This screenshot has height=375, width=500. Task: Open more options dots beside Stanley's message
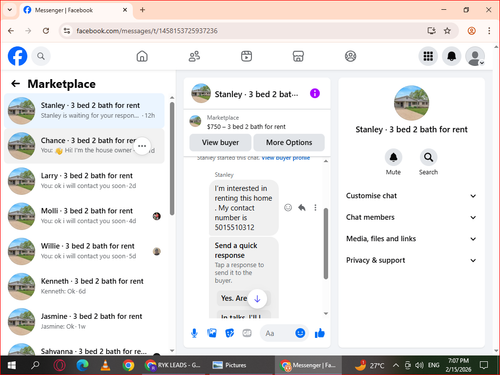tap(315, 208)
